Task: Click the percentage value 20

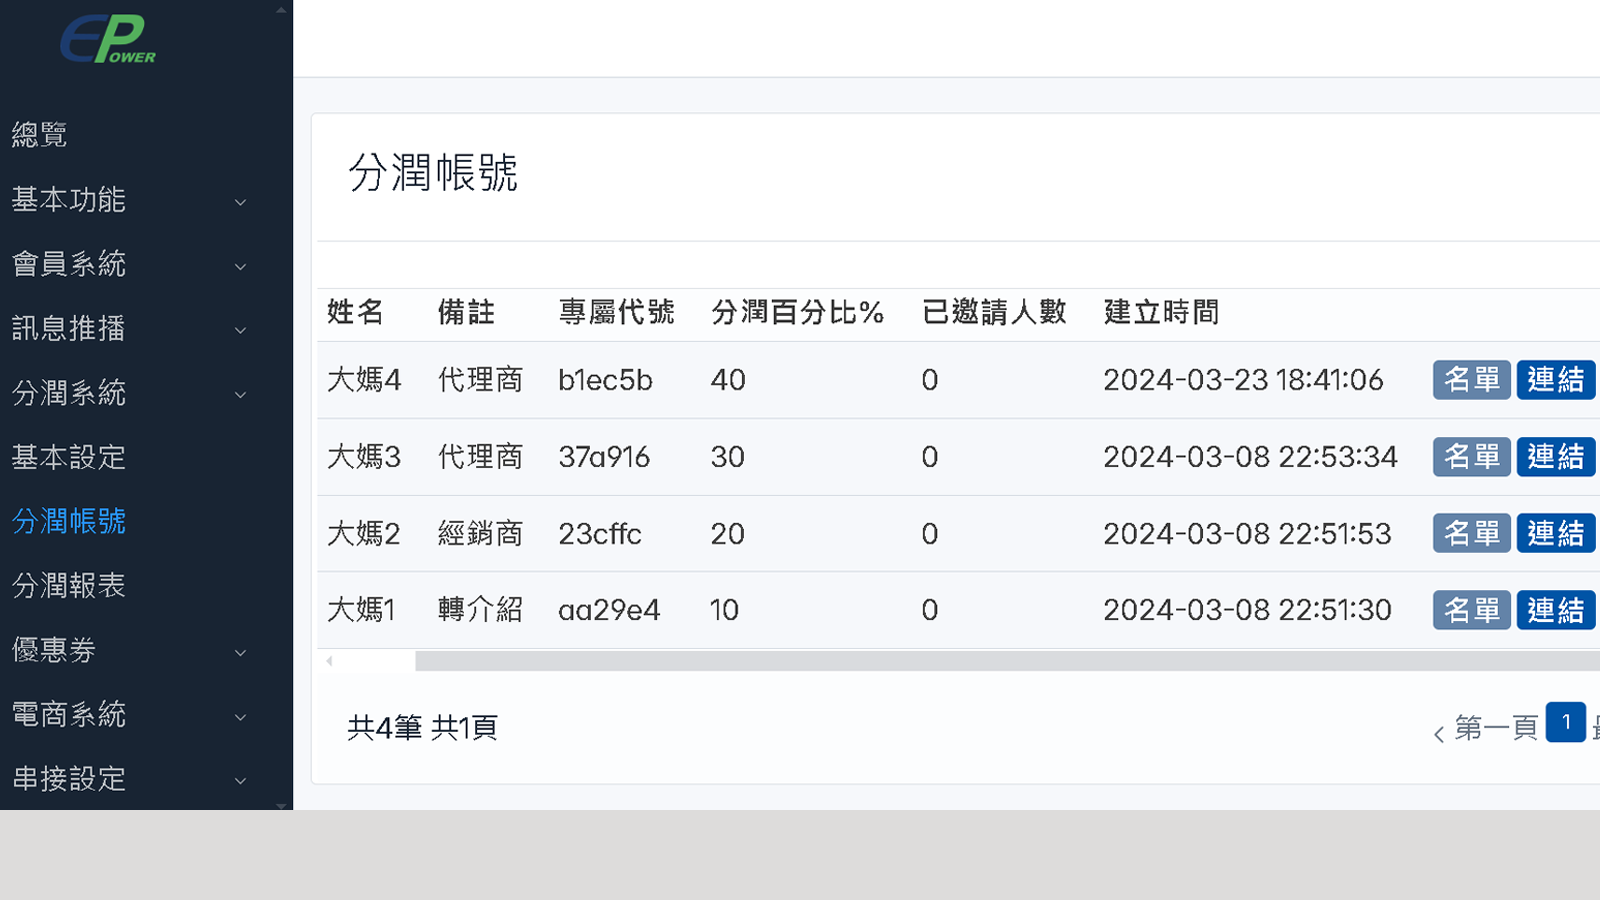Action: pyautogui.click(x=728, y=534)
